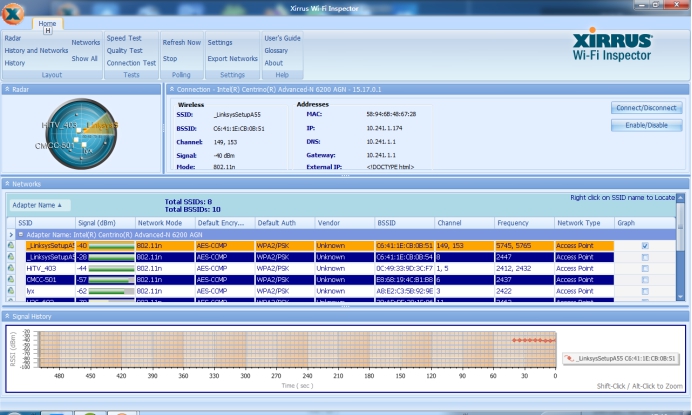
Task: Collapse the Radar panel
Action: click(8, 89)
